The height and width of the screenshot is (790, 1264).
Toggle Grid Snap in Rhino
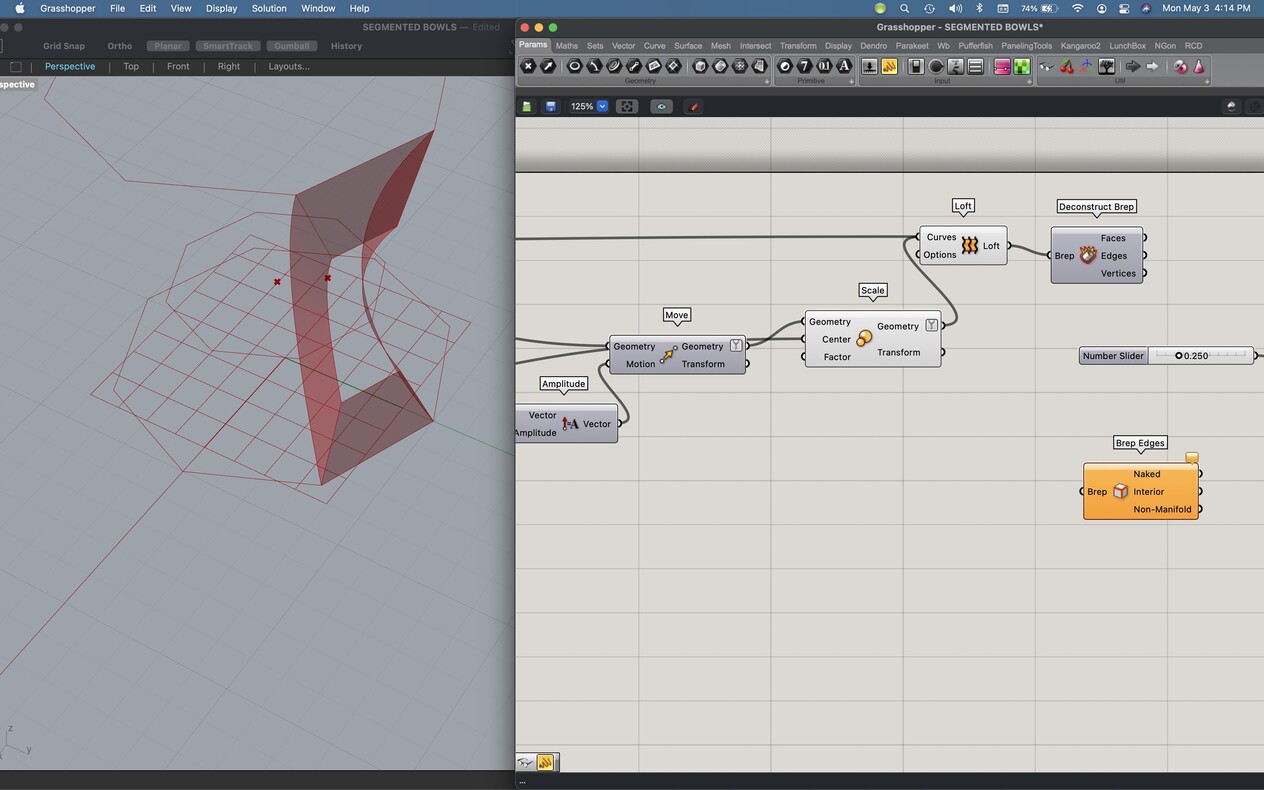point(64,46)
